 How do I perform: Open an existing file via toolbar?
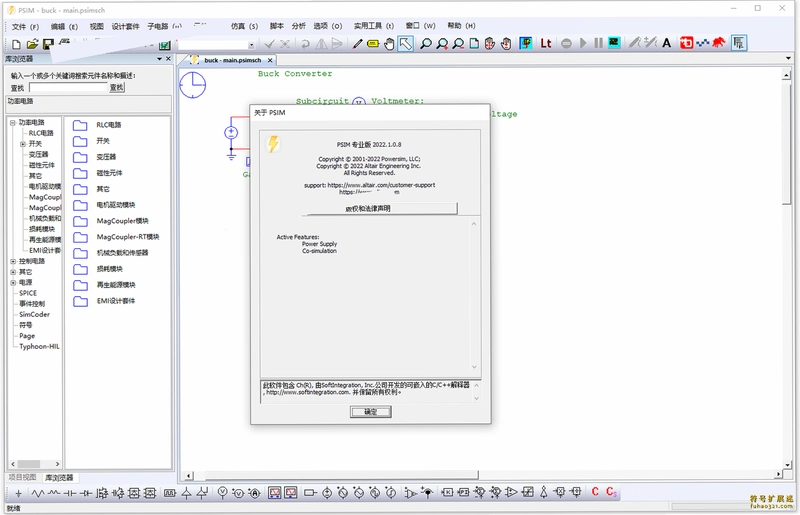click(x=32, y=44)
